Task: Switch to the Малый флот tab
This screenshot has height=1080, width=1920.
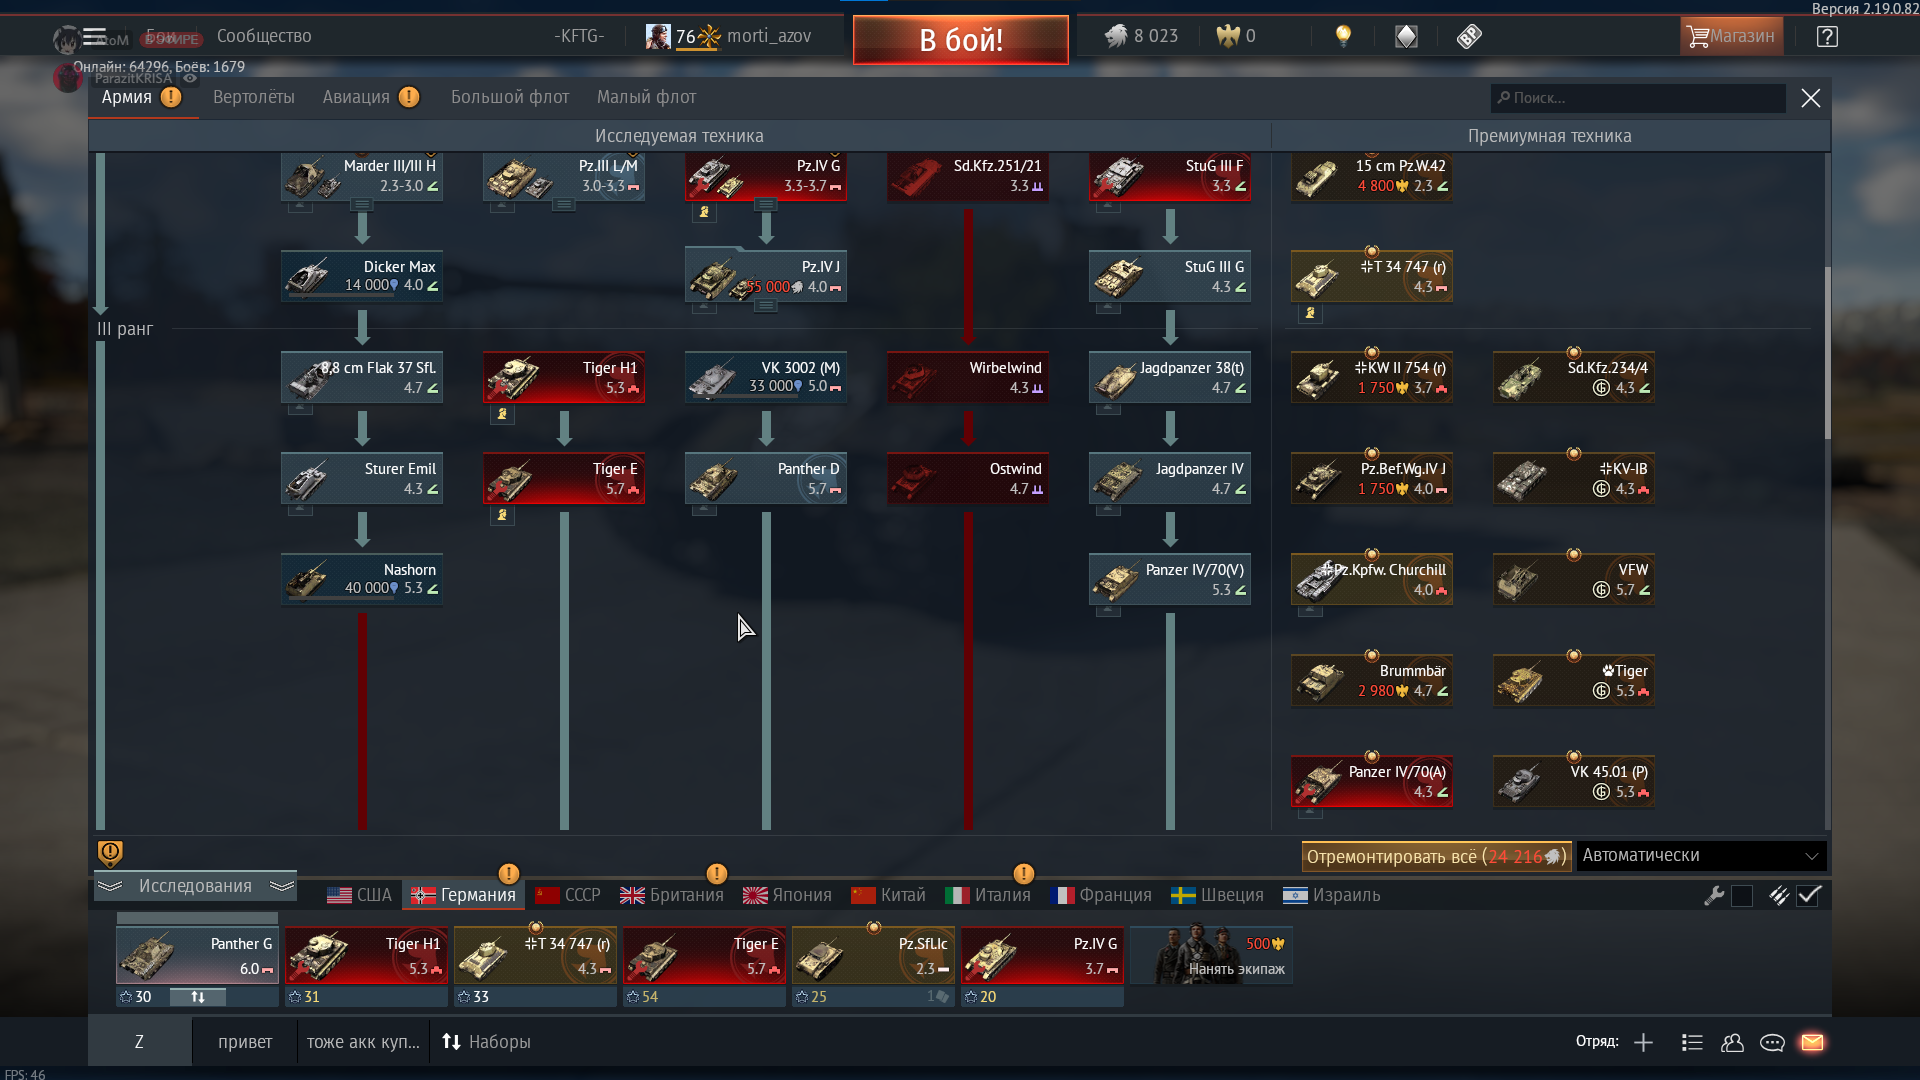Action: (x=646, y=97)
